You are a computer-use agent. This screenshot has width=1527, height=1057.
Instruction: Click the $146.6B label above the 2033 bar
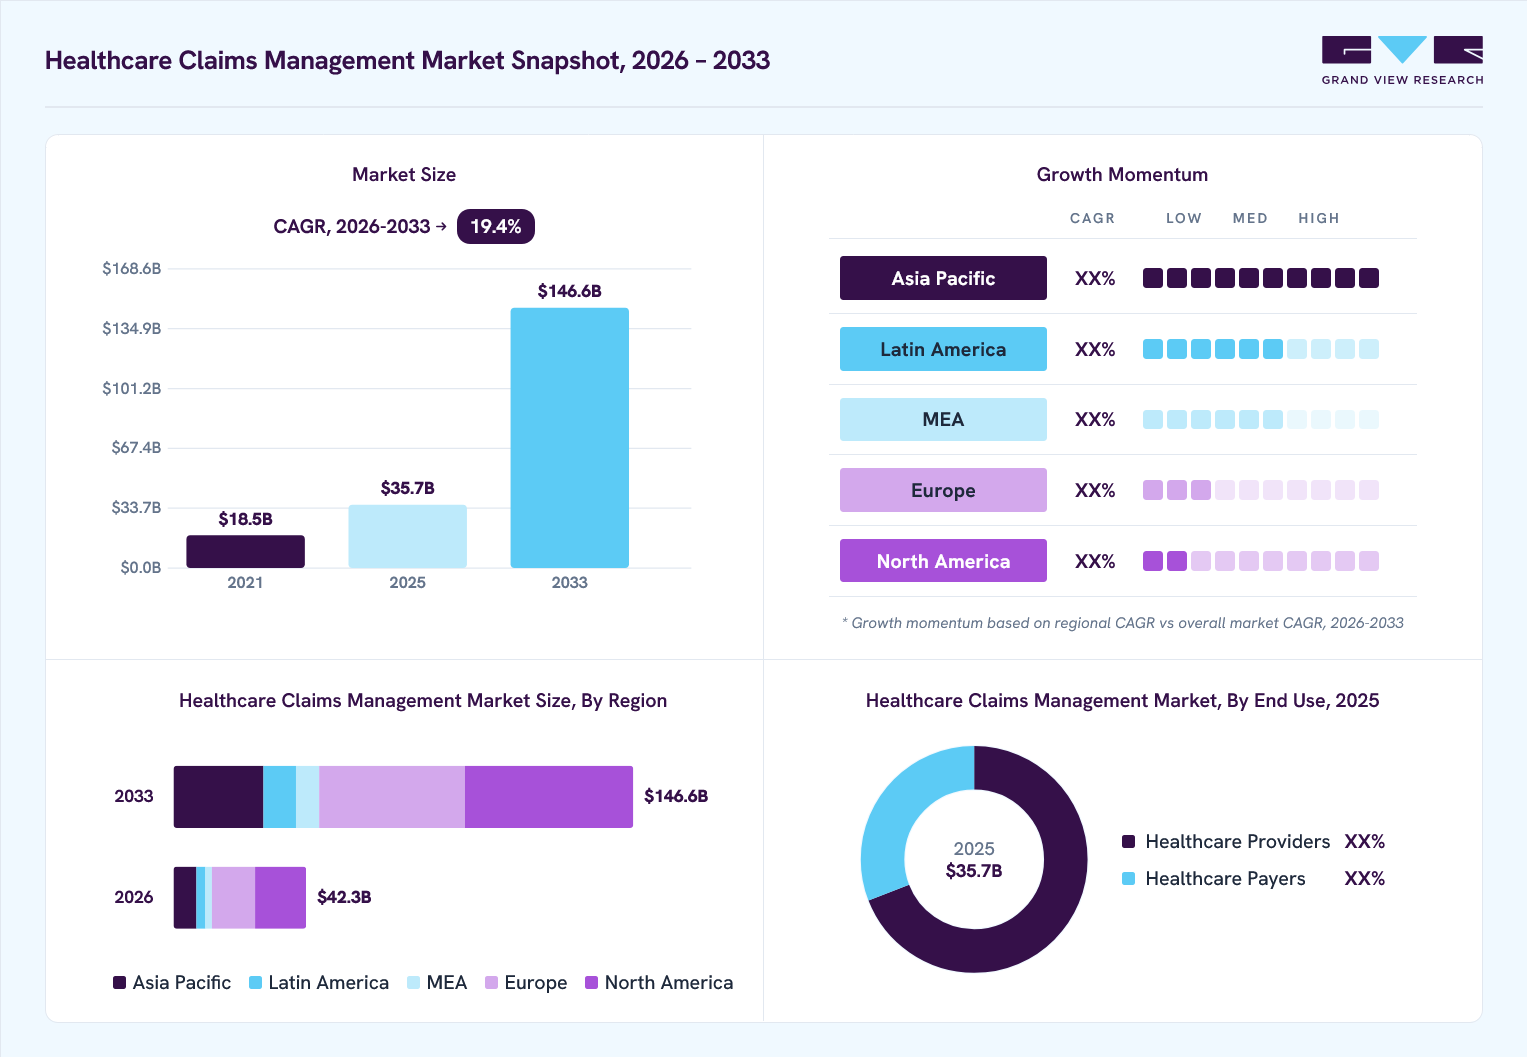(x=569, y=291)
